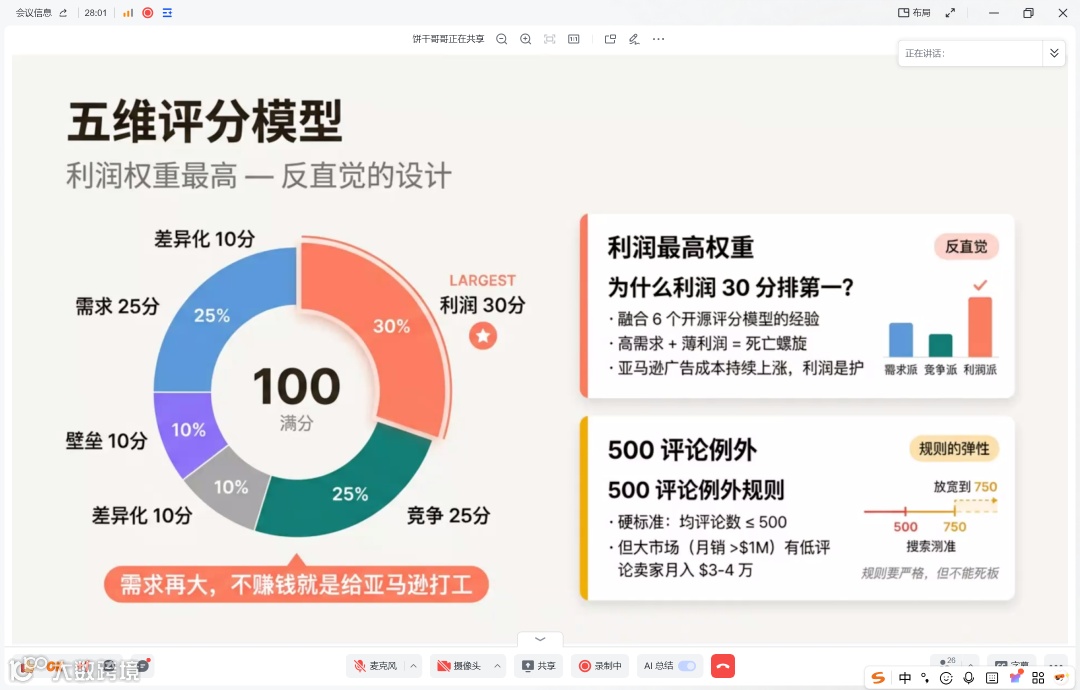Pop out the shared screen into separate window
1080x690 pixels.
click(x=610, y=39)
